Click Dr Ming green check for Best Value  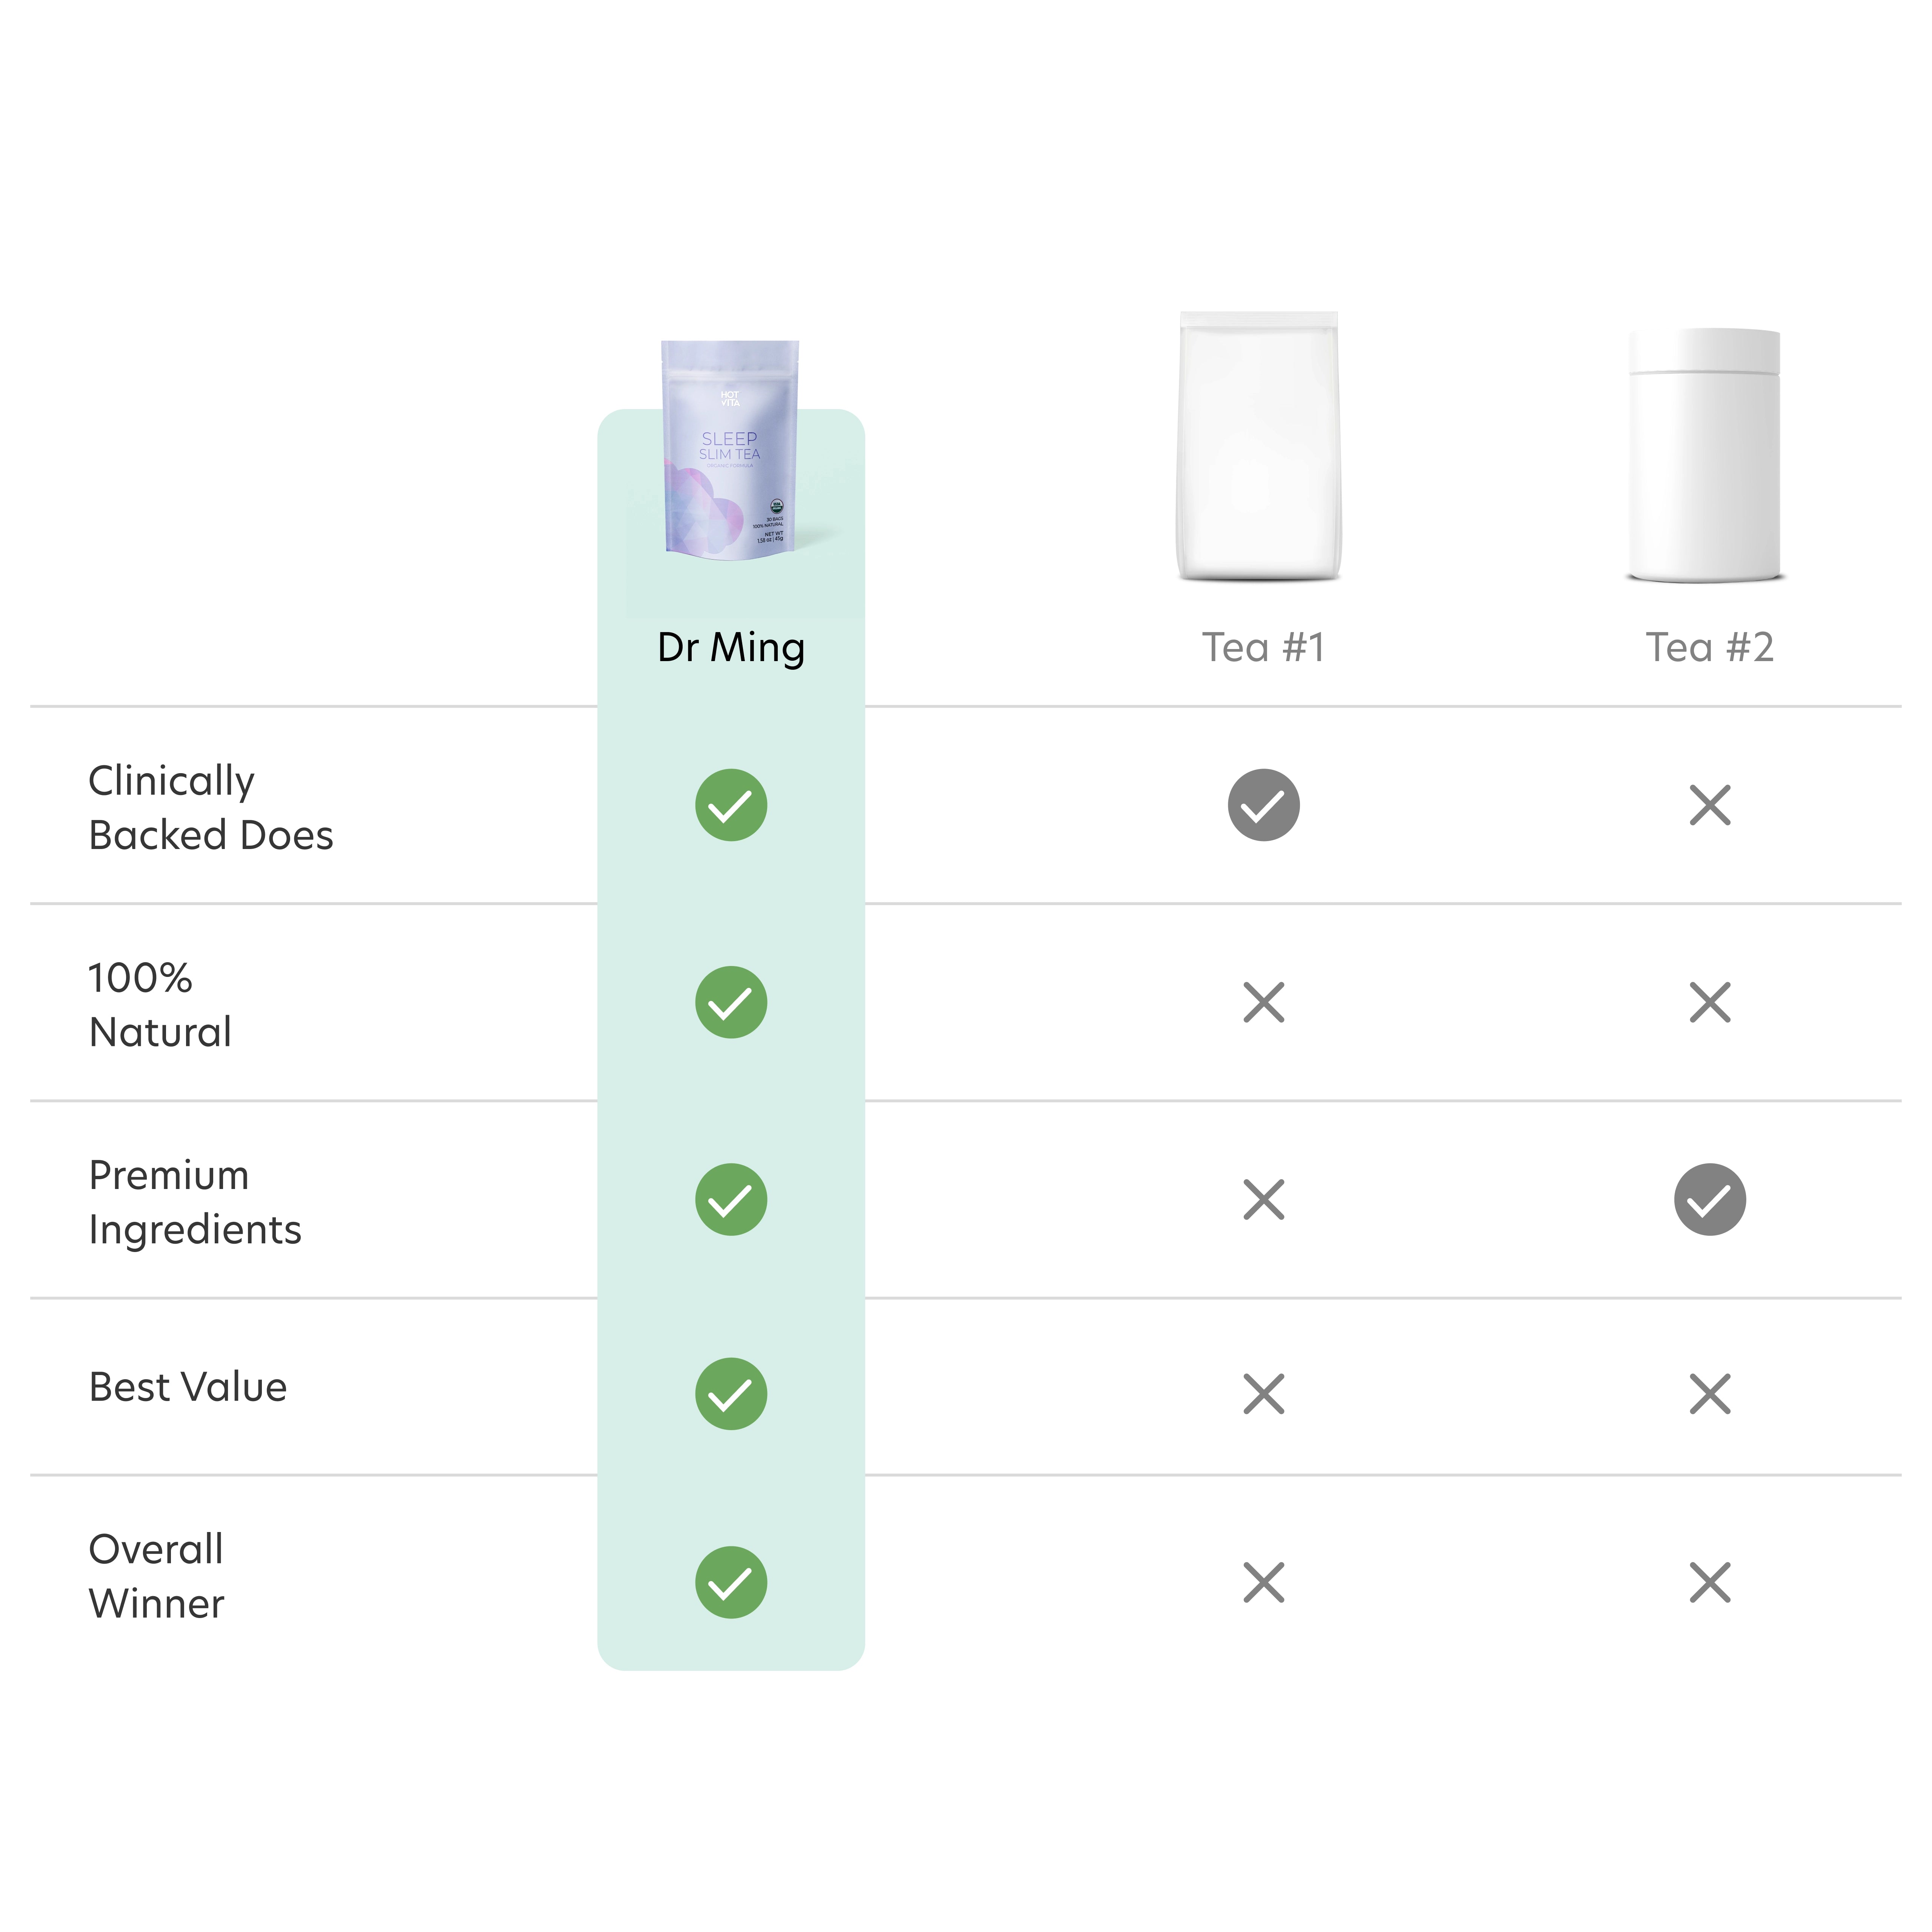(x=731, y=1394)
